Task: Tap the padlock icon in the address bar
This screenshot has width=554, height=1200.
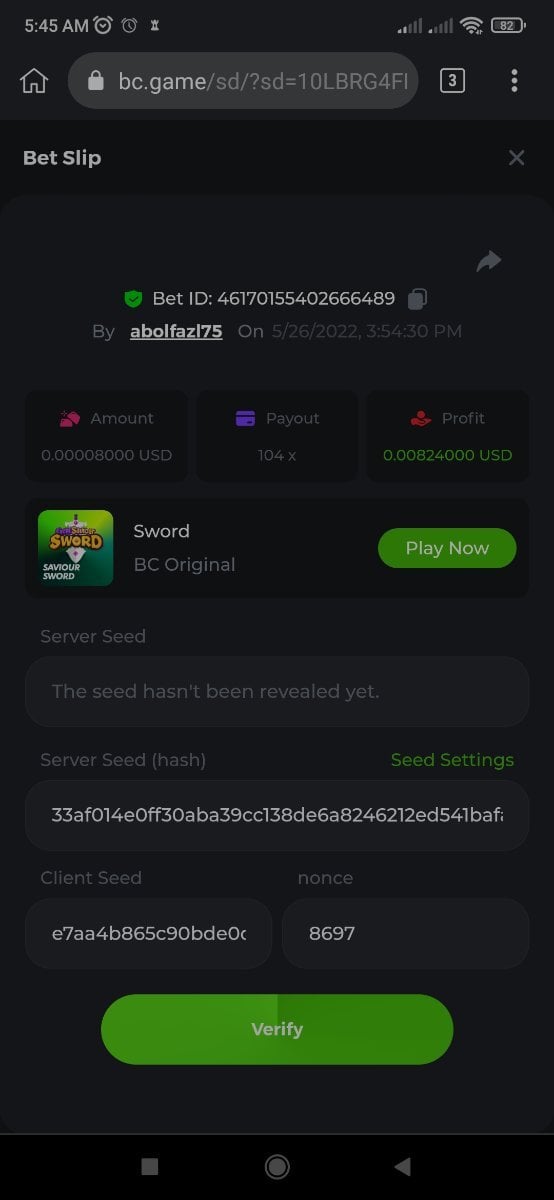Action: (97, 81)
